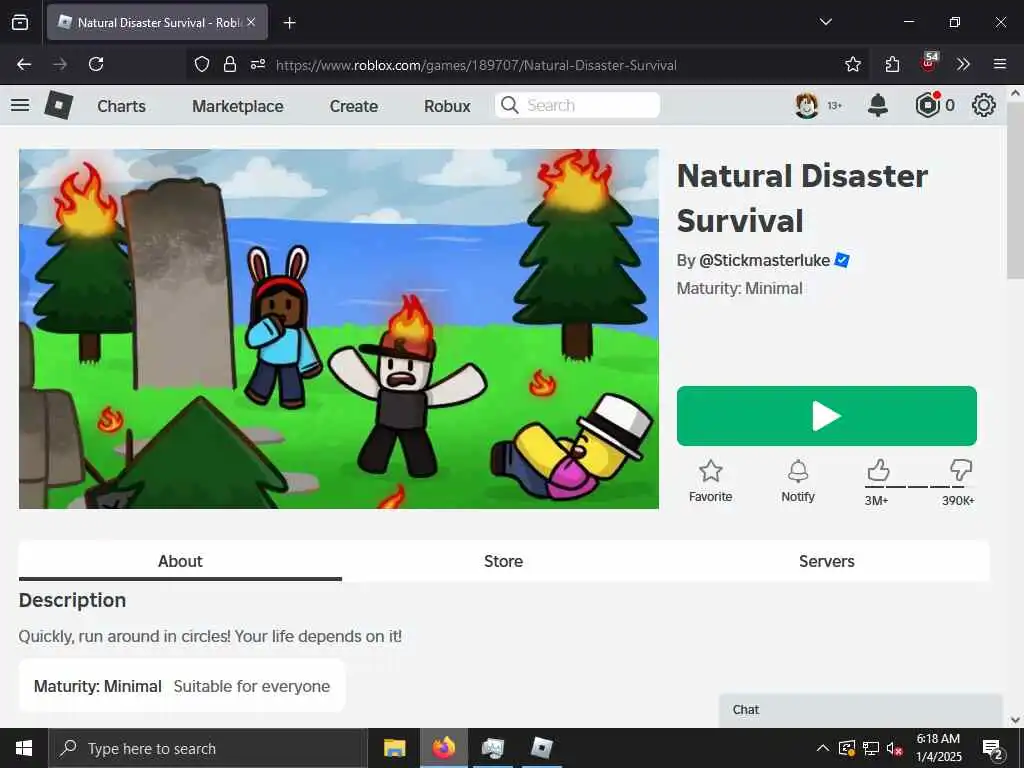Start playing Natural Disaster Survival
The image size is (1024, 768).
827,416
